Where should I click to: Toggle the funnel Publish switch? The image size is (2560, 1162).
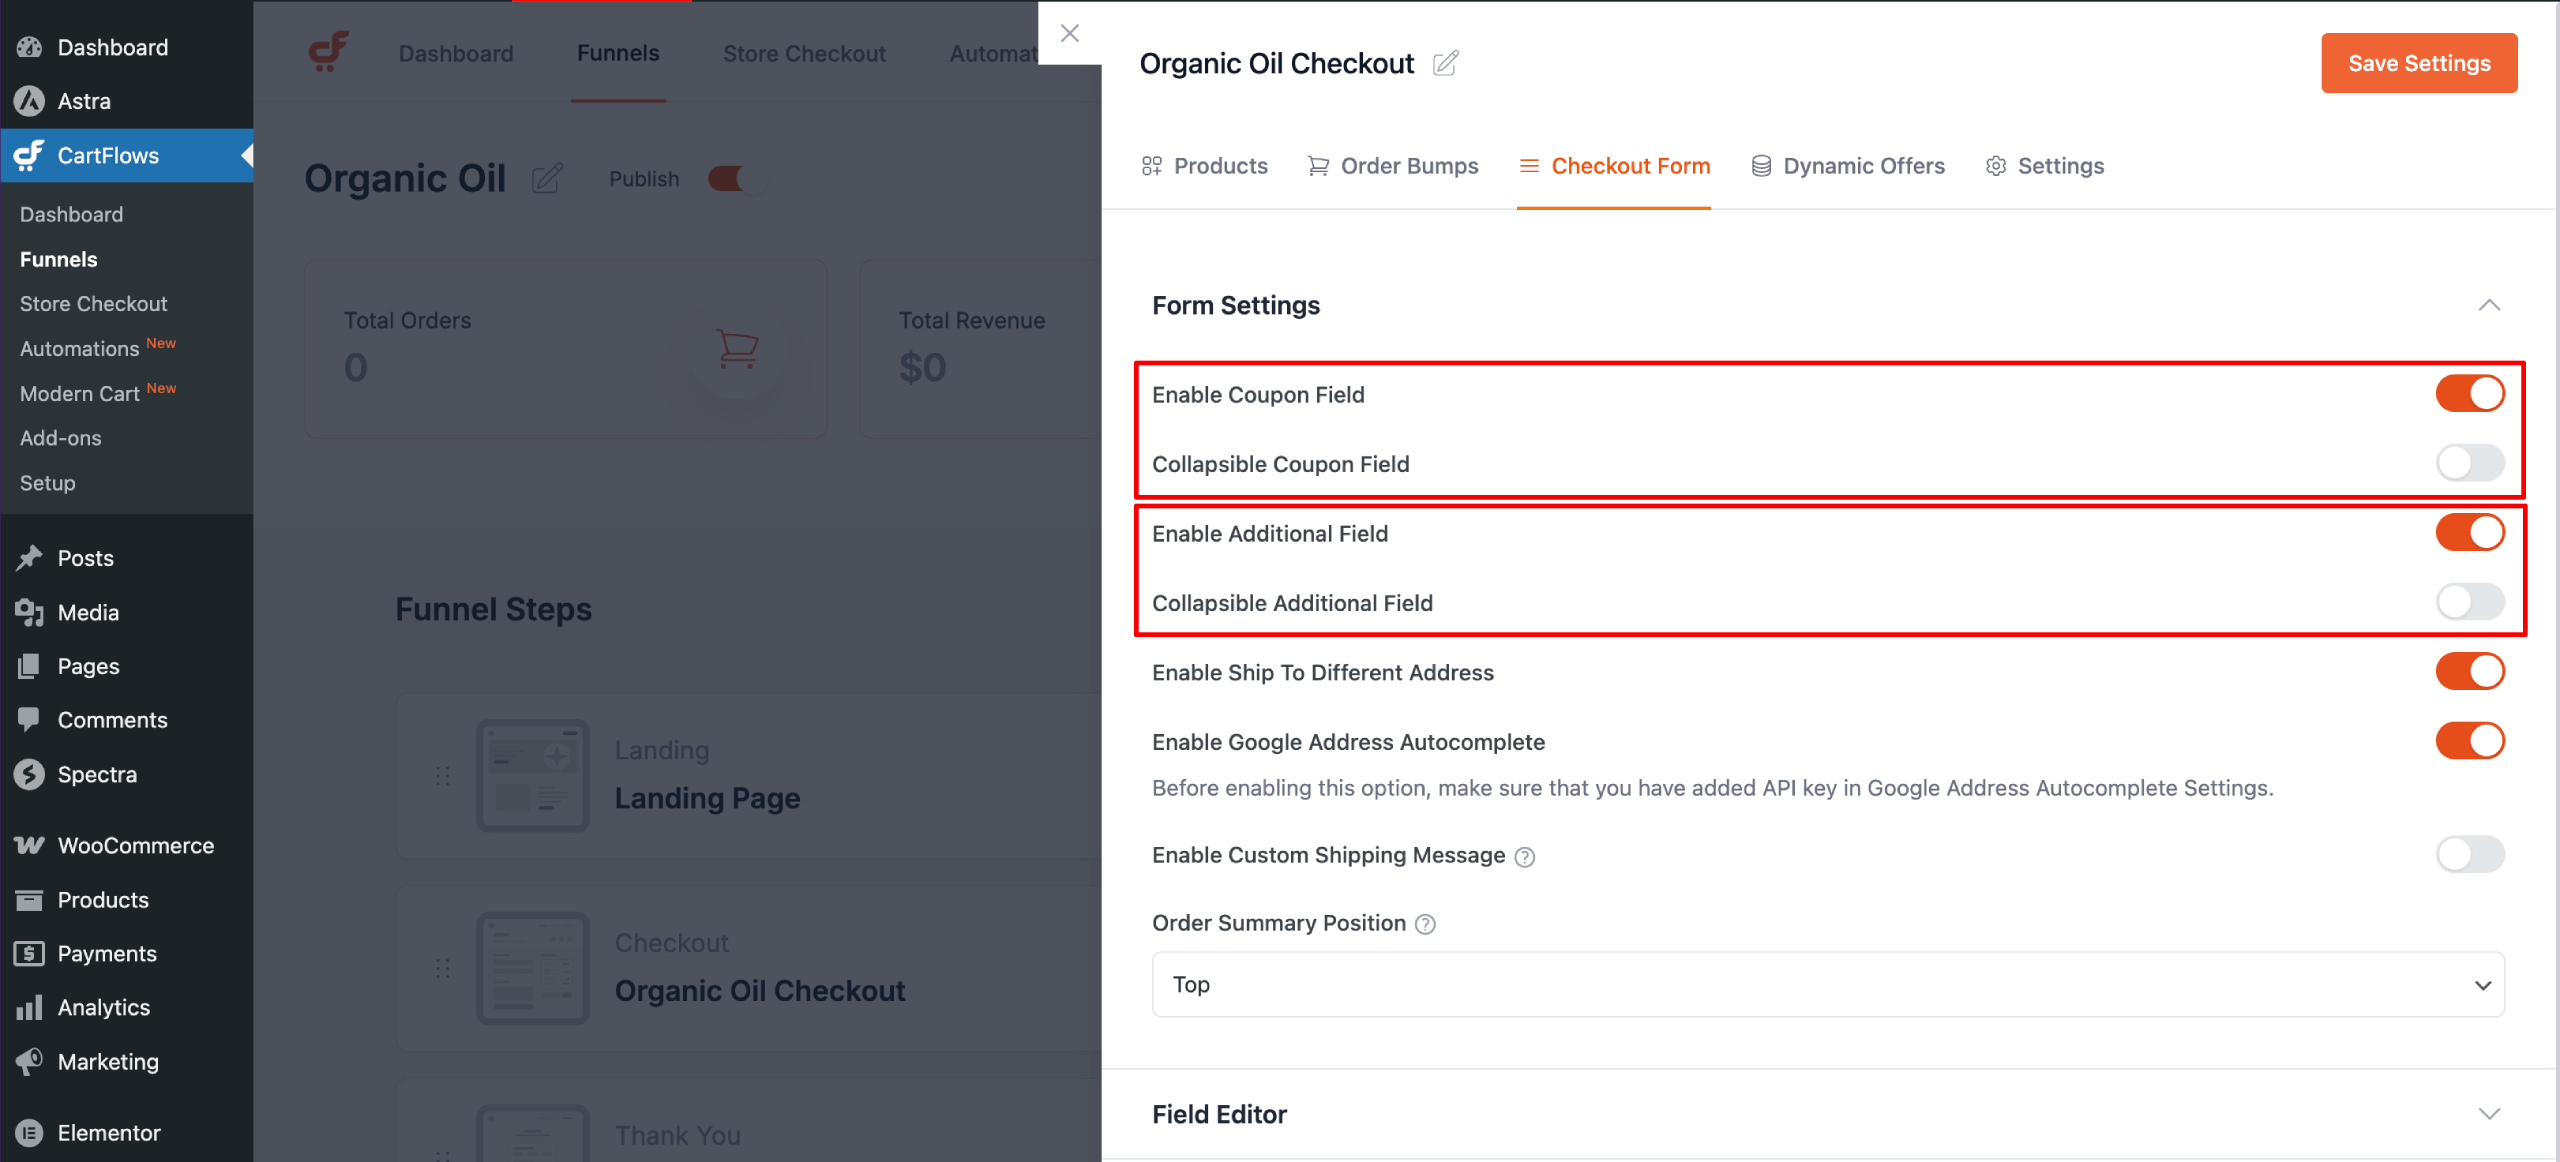pyautogui.click(x=738, y=179)
